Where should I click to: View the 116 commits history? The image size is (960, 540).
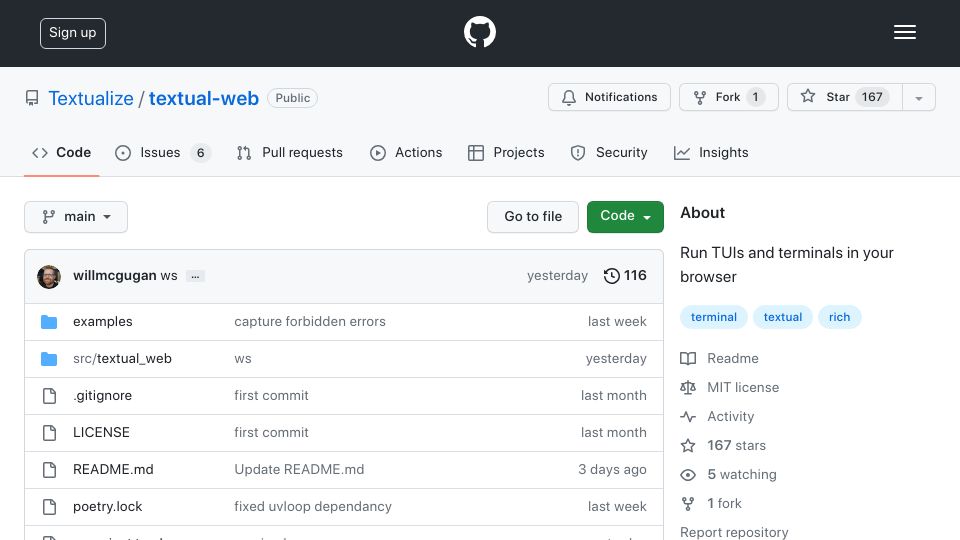(x=625, y=276)
